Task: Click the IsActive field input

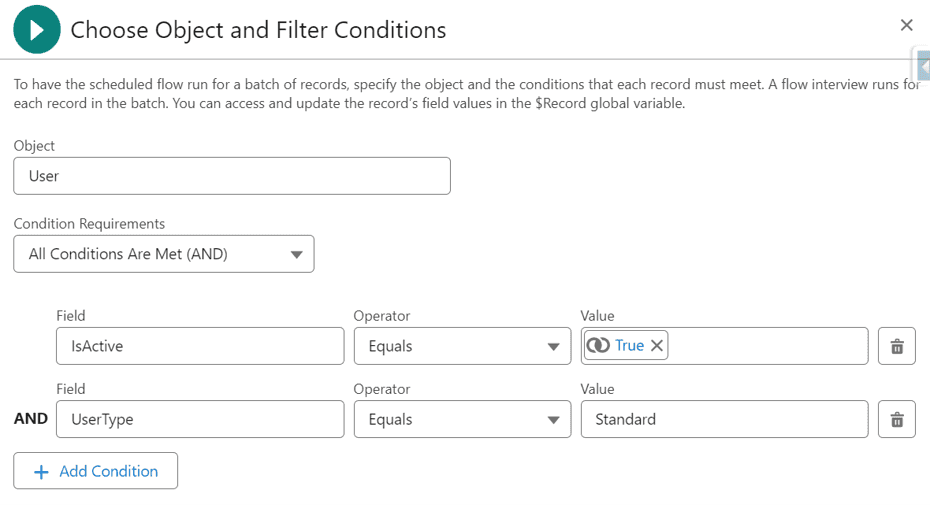Action: pos(200,346)
